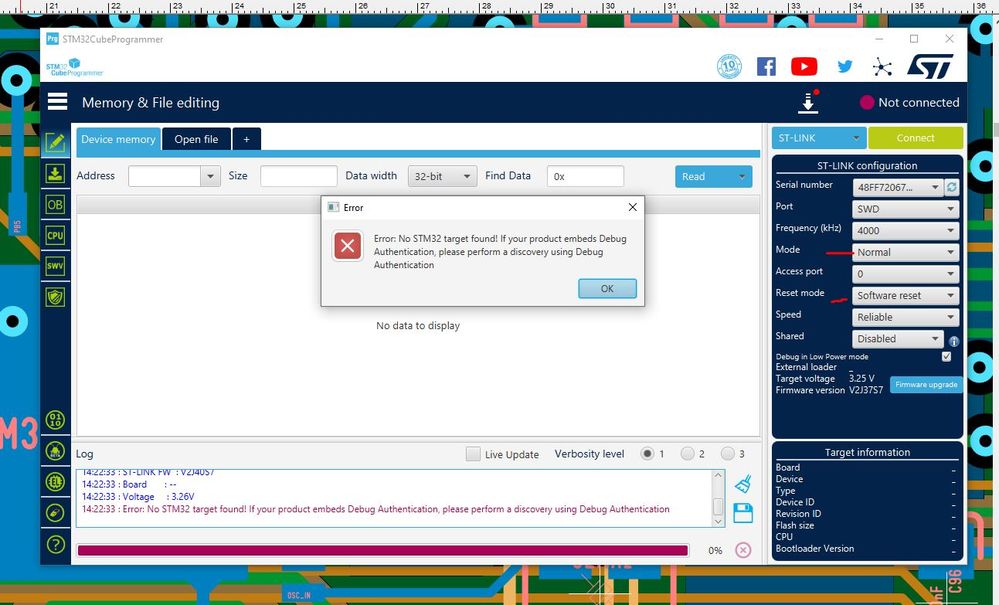Select verbosity level 2
This screenshot has height=605, width=999.
687,453
